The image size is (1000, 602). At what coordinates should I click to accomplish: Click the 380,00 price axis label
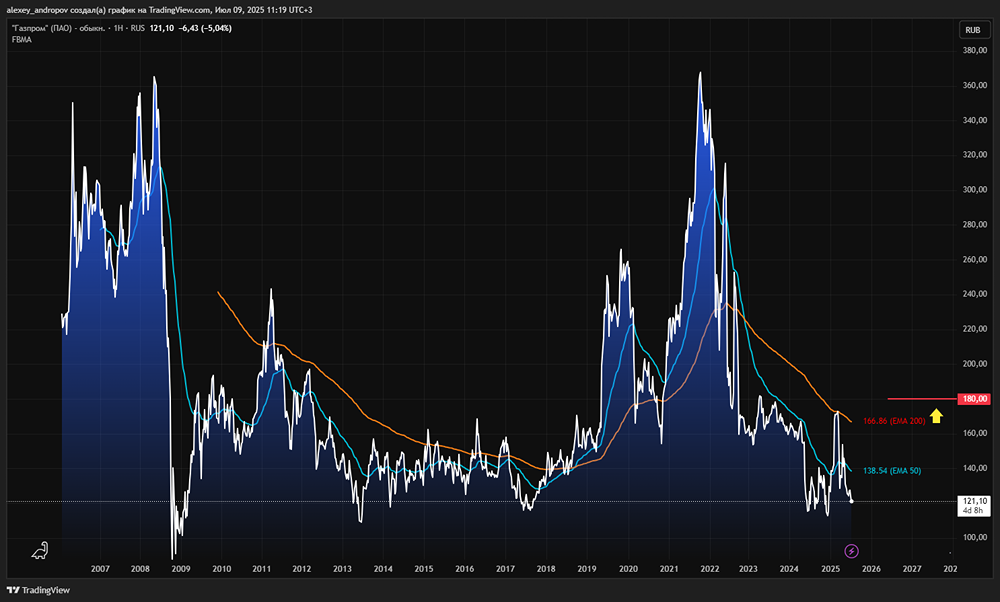974,50
